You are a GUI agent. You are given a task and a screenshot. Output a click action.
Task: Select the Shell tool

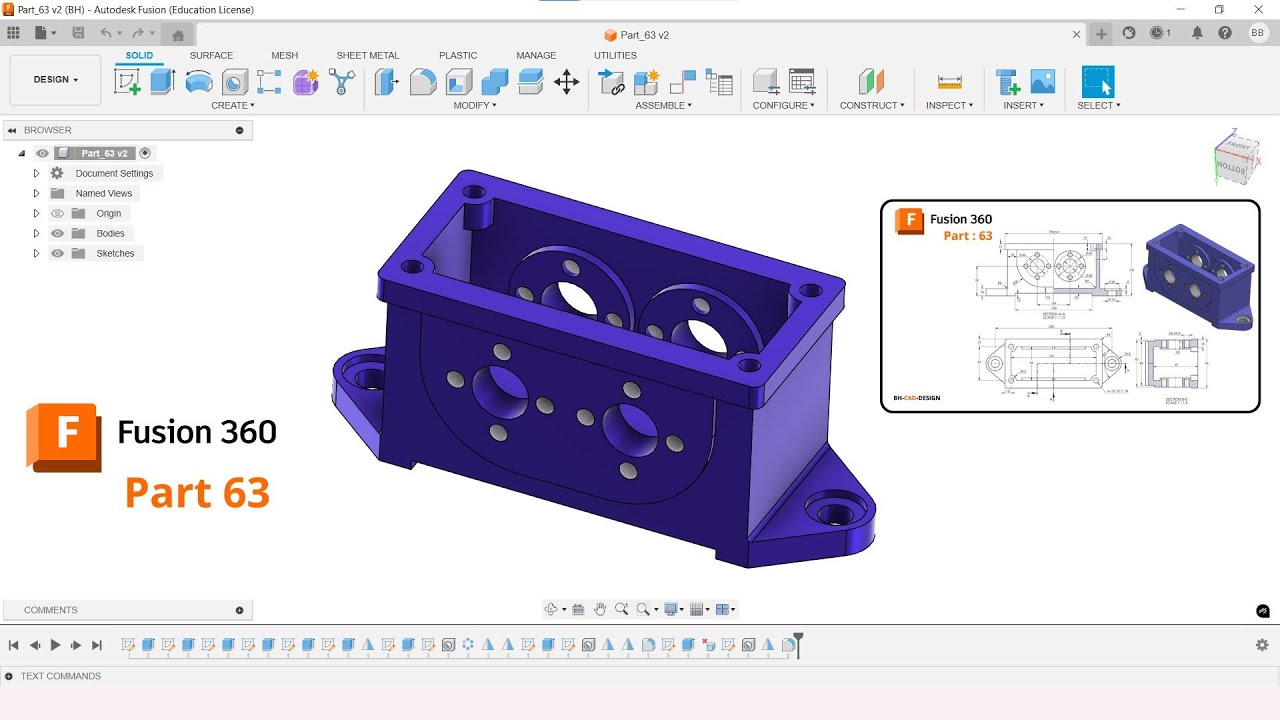(459, 82)
